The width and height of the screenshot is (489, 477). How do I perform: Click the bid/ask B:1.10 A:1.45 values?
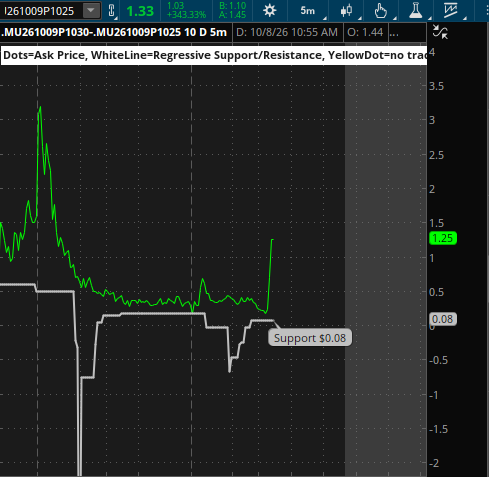(x=232, y=10)
